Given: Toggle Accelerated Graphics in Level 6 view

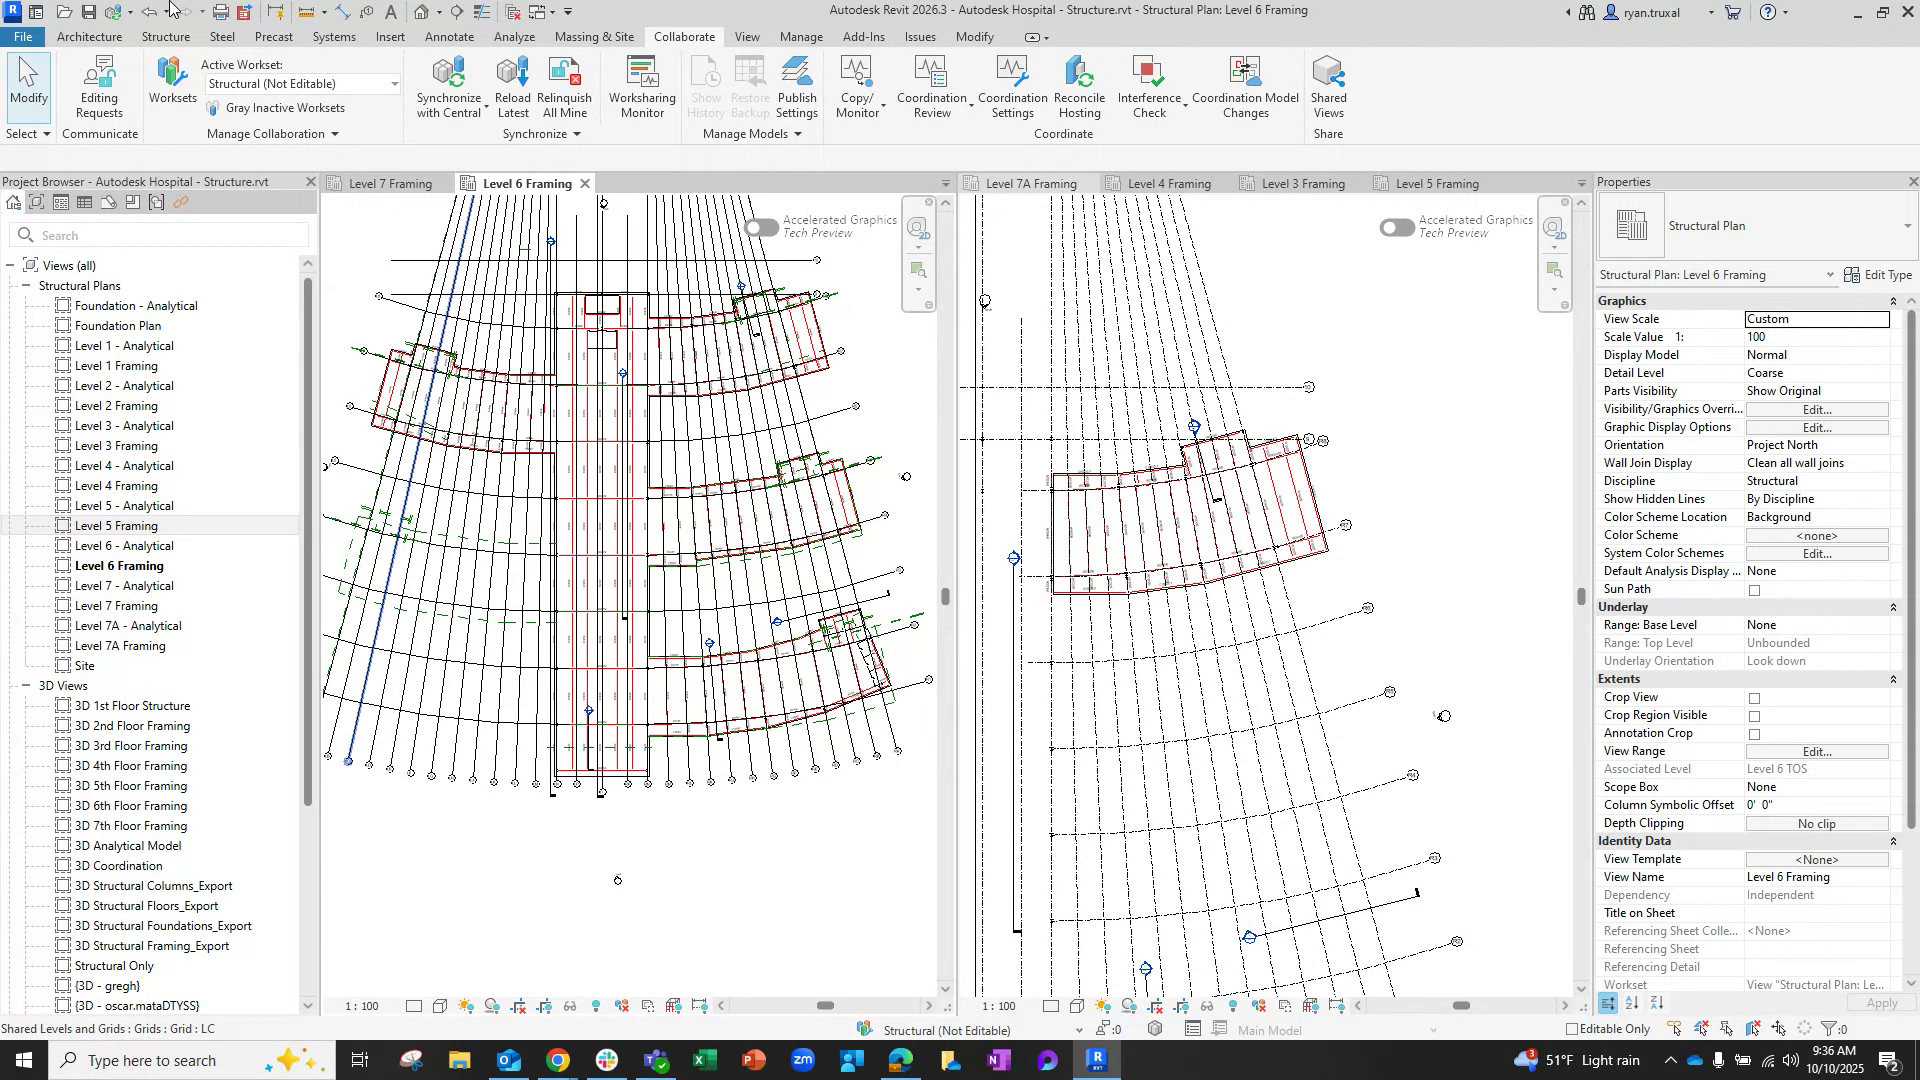Looking at the screenshot, I should [762, 228].
